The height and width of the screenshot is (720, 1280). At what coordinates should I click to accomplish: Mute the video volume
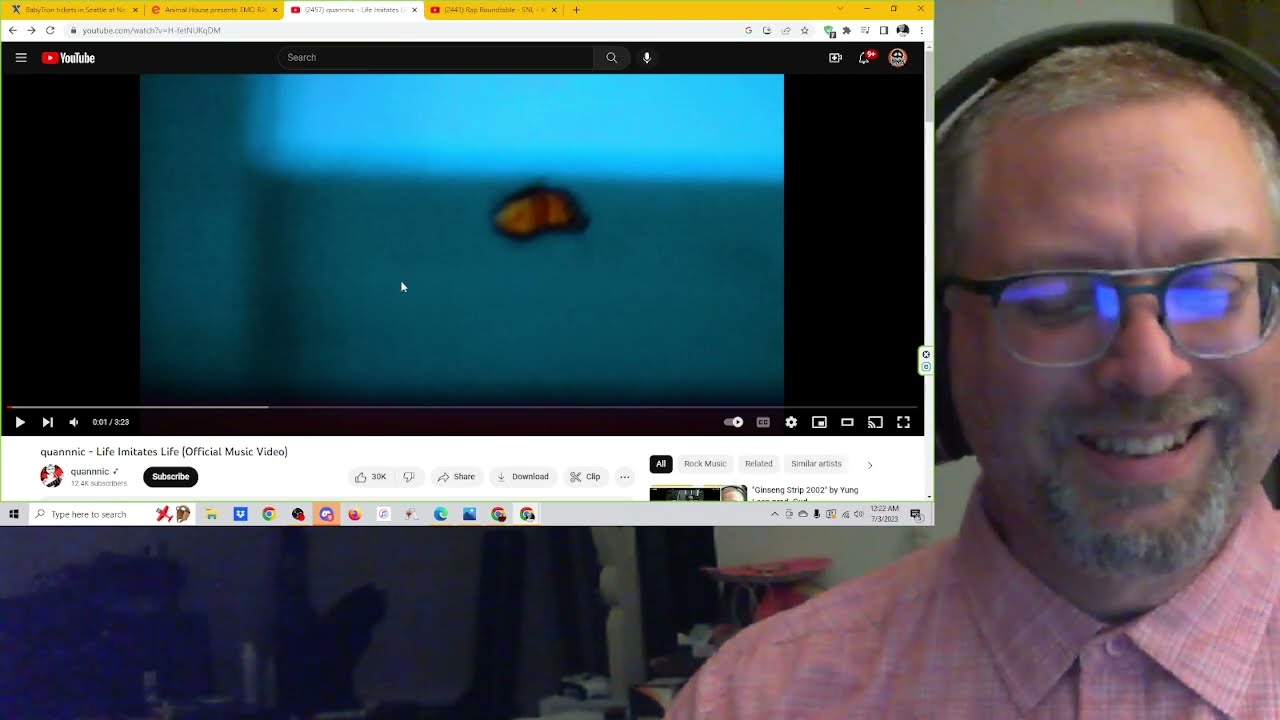(x=73, y=422)
